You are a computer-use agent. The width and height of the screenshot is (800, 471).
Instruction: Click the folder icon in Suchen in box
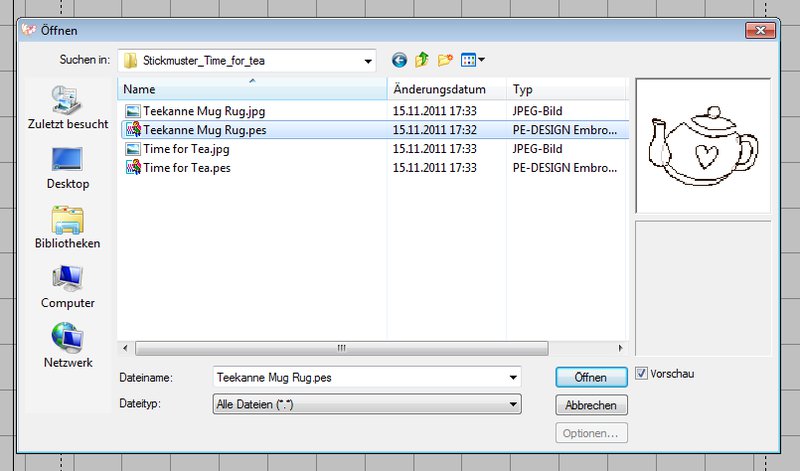131,61
